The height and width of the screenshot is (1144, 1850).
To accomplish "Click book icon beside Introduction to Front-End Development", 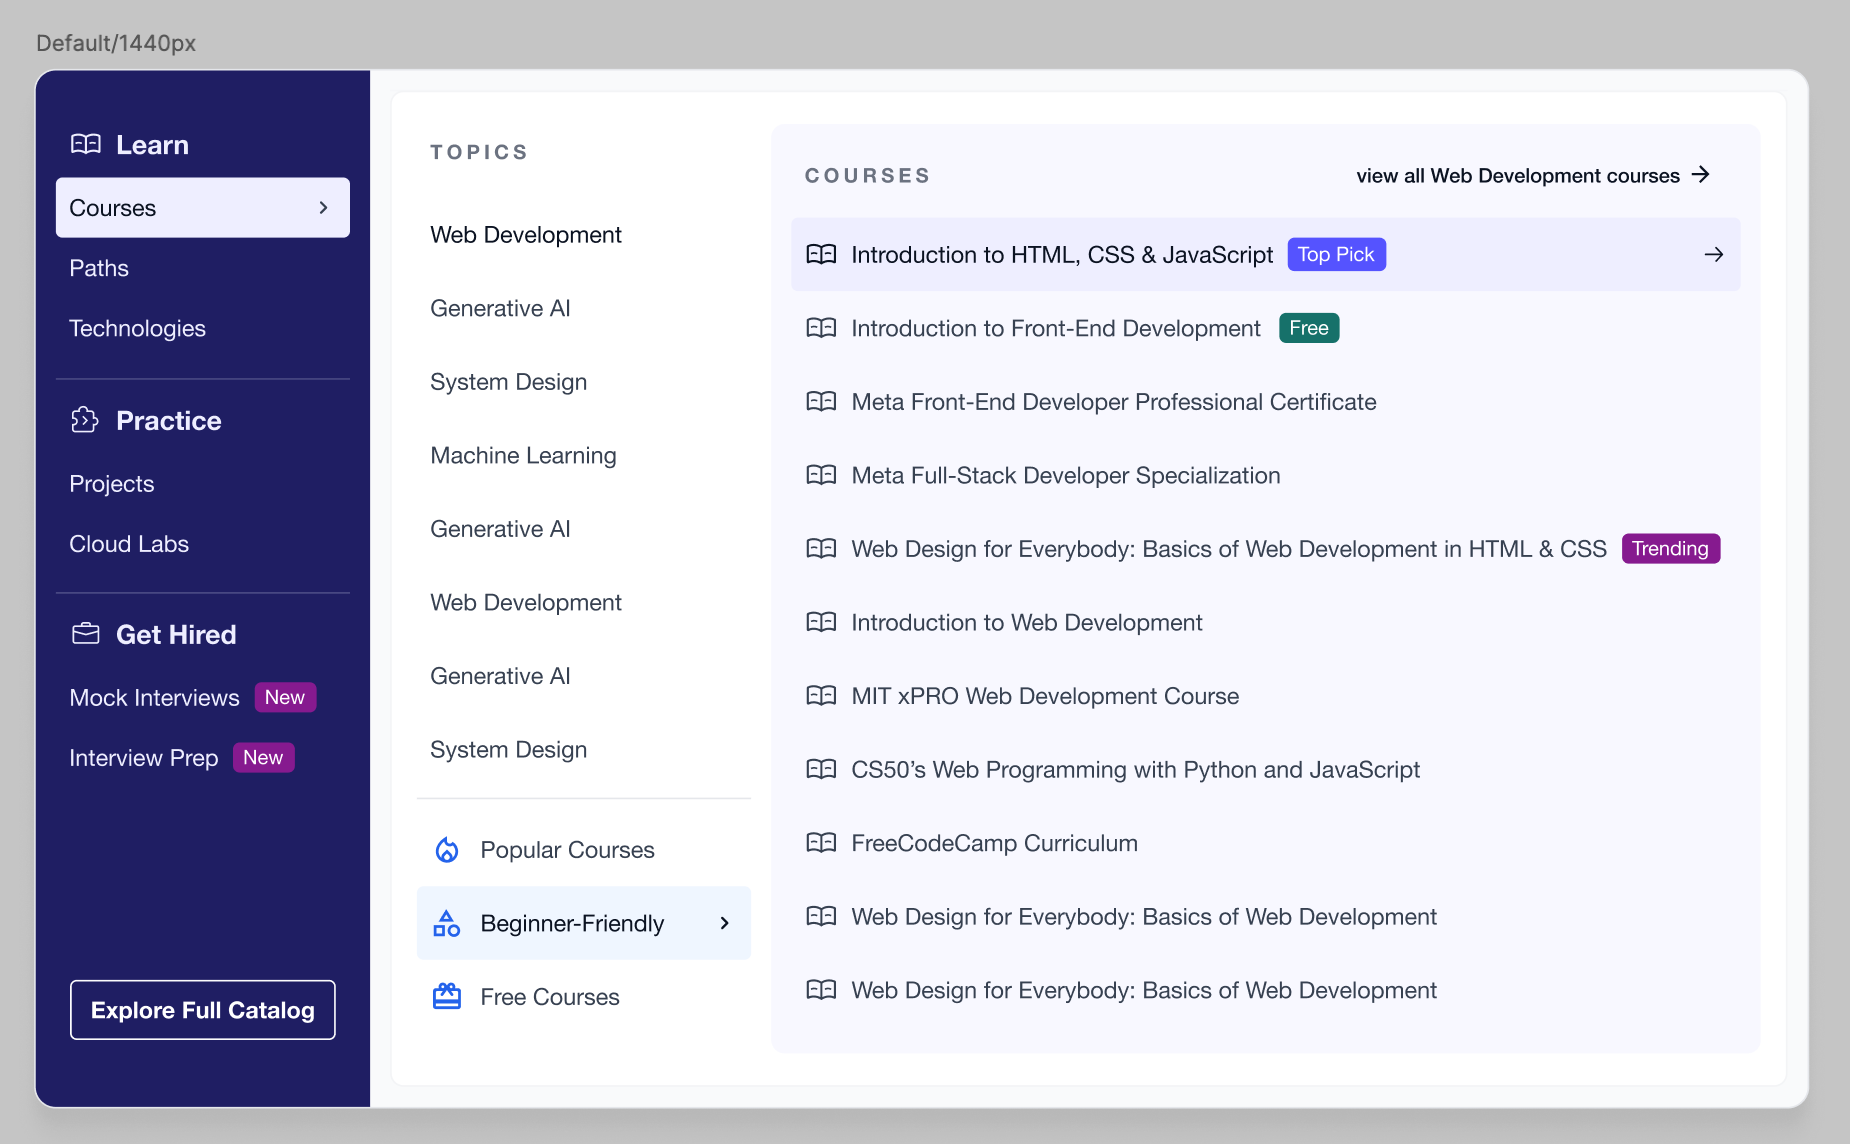I will coord(821,328).
